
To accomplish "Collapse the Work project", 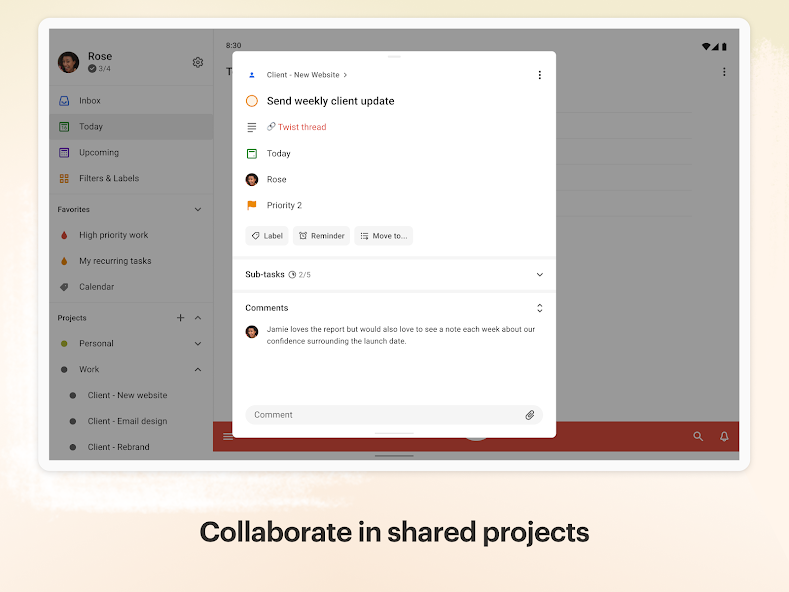I will (x=198, y=369).
